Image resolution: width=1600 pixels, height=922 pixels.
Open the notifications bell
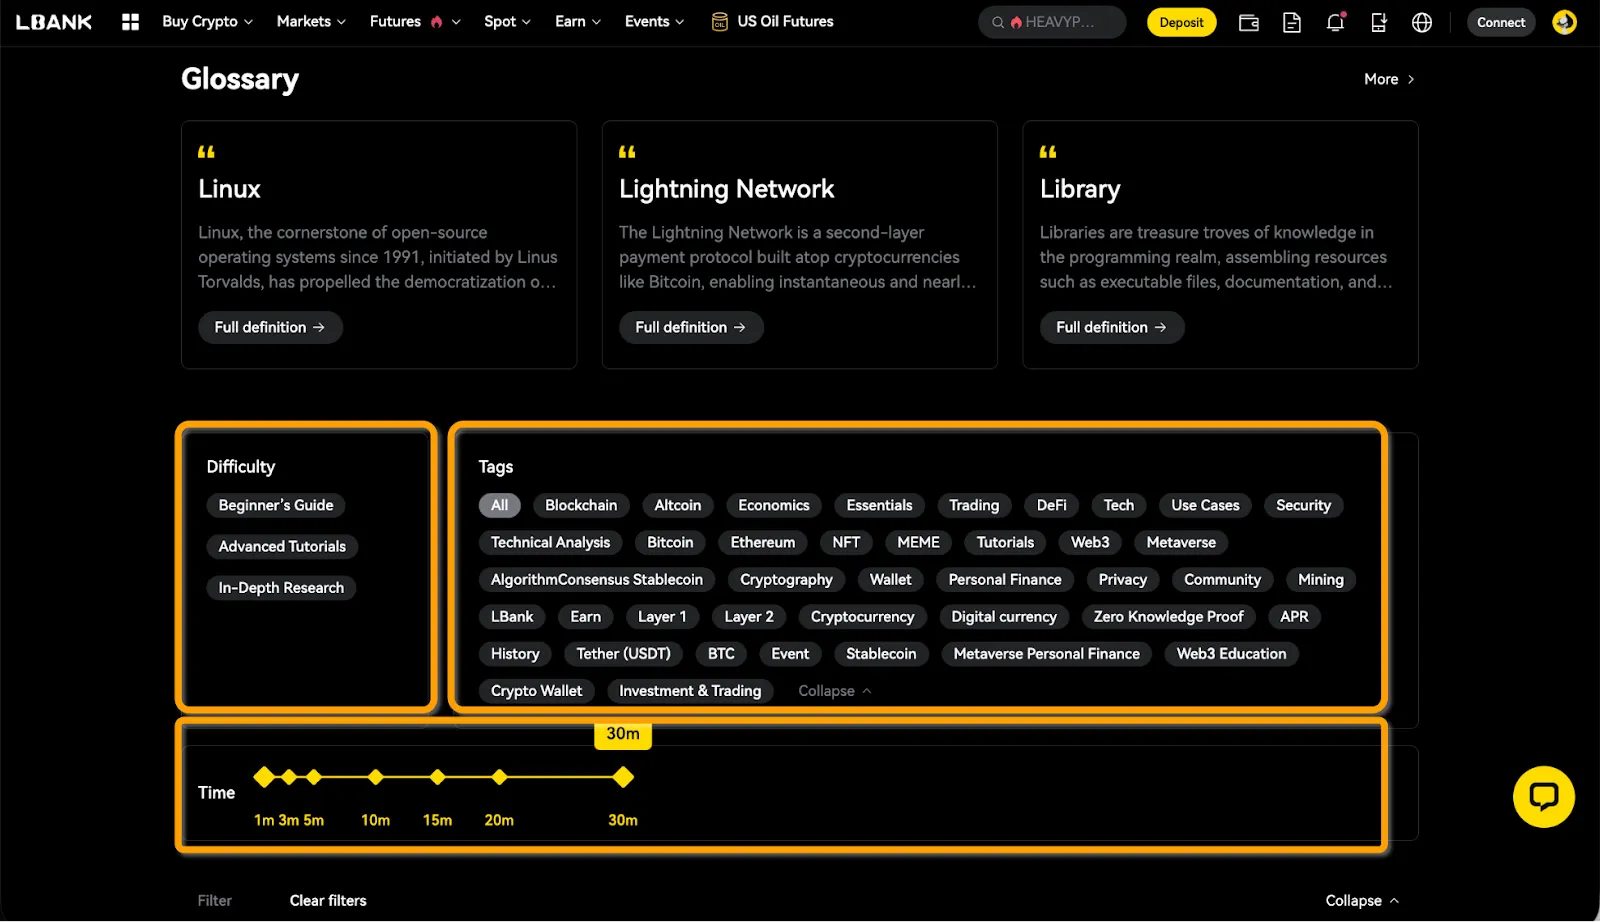[1335, 22]
